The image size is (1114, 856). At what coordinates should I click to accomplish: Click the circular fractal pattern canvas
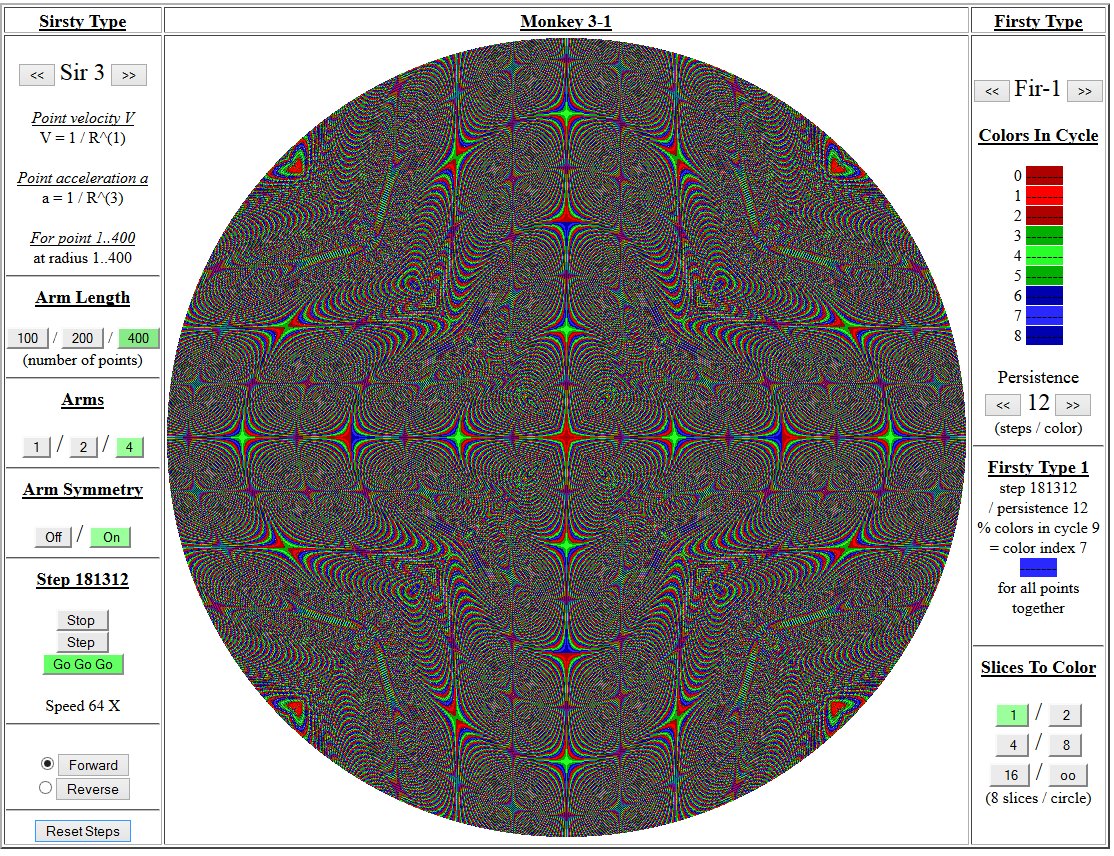click(566, 437)
